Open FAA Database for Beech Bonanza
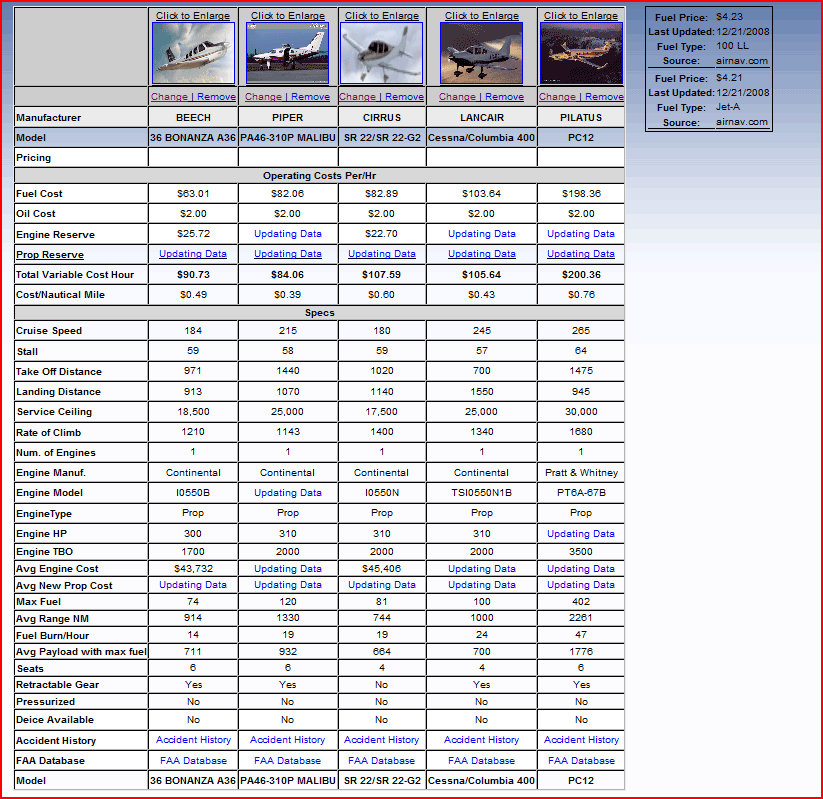Screen dimensions: 823x799 193,760
